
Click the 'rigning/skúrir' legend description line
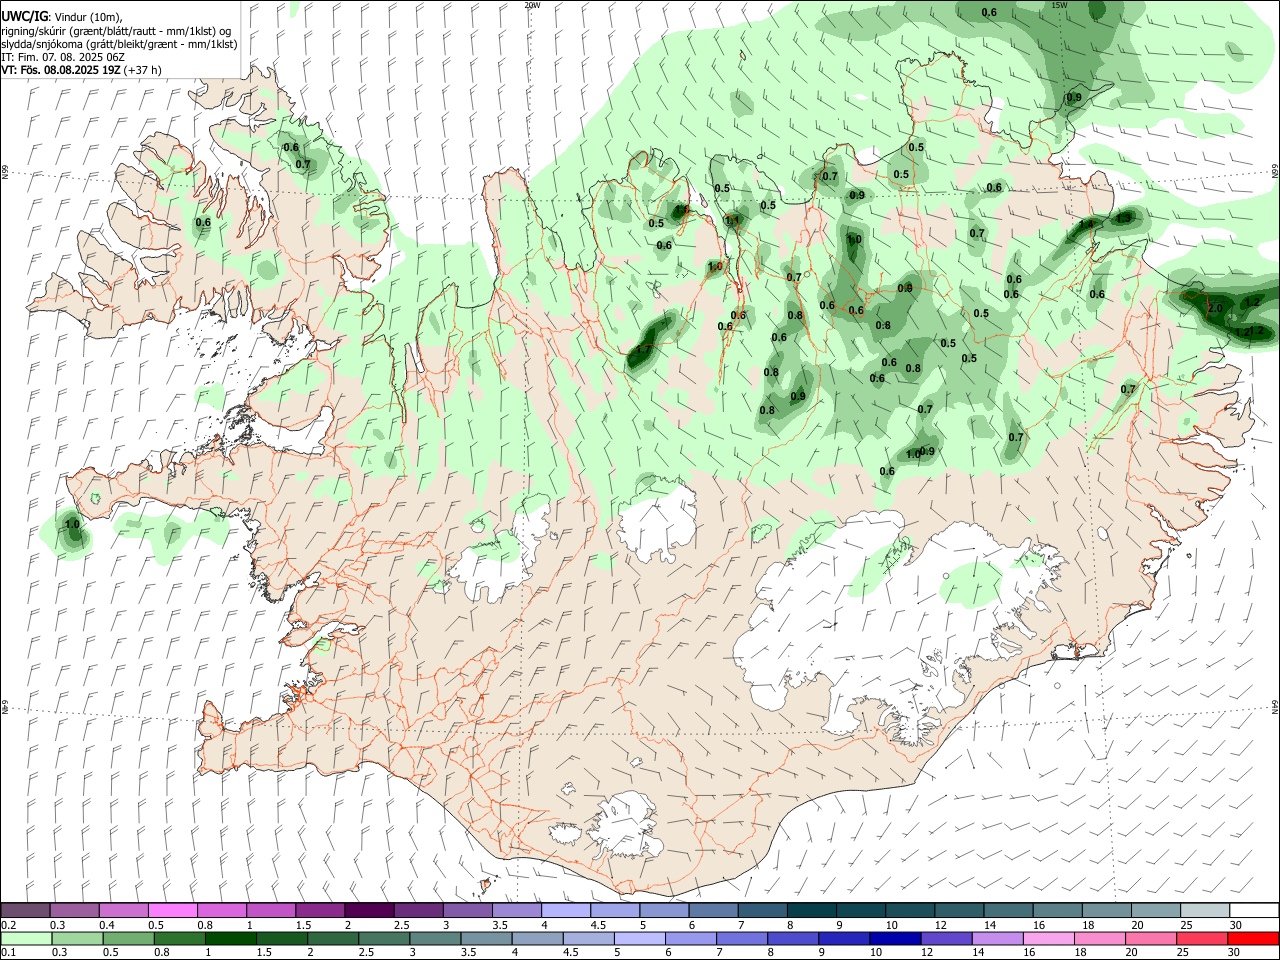pyautogui.click(x=117, y=30)
